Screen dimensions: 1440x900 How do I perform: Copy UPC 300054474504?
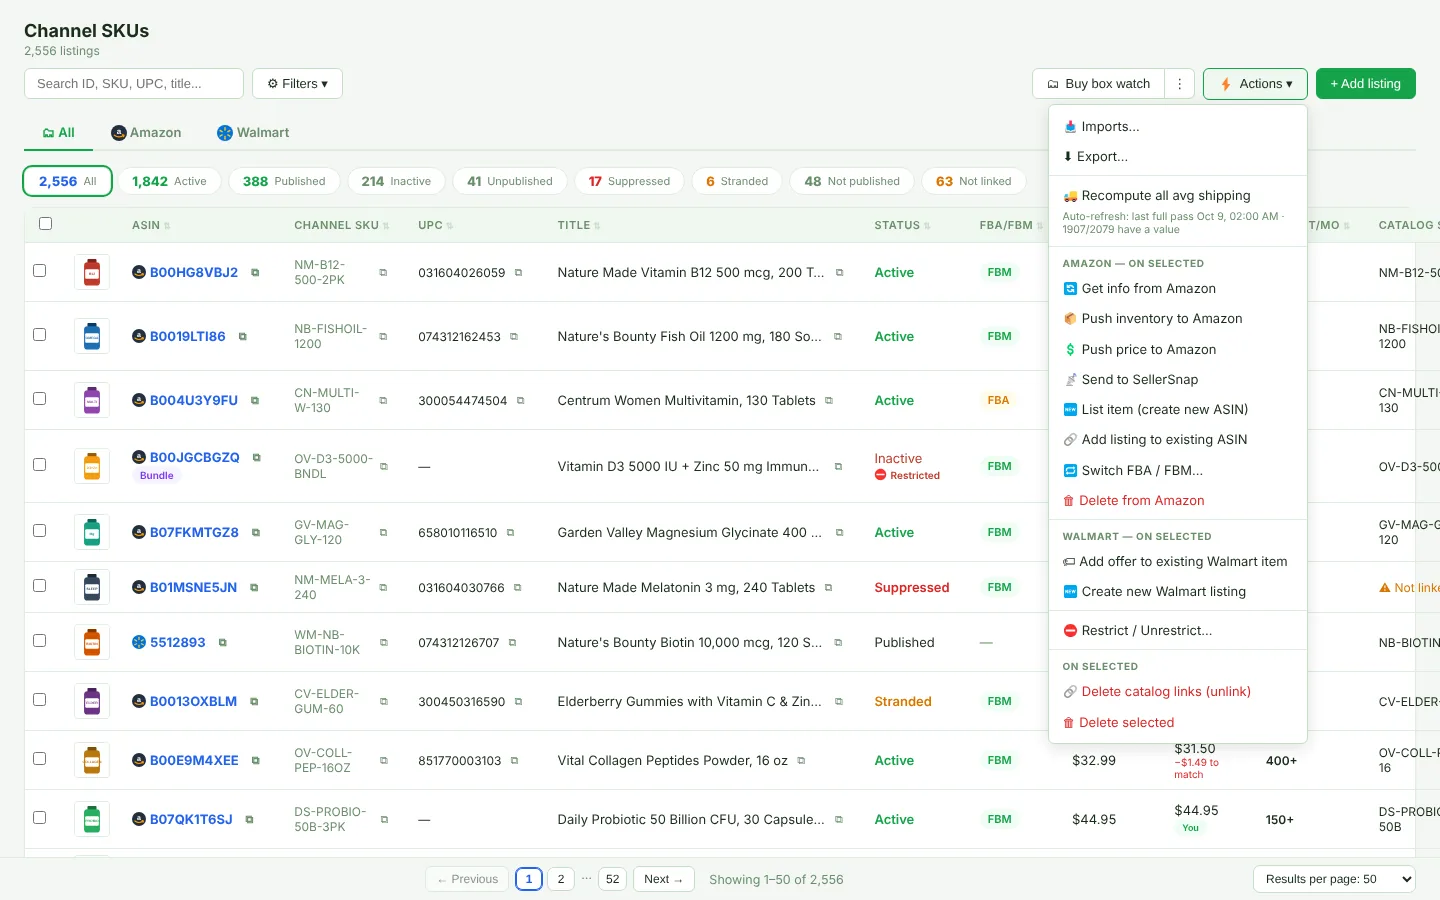pyautogui.click(x=520, y=401)
